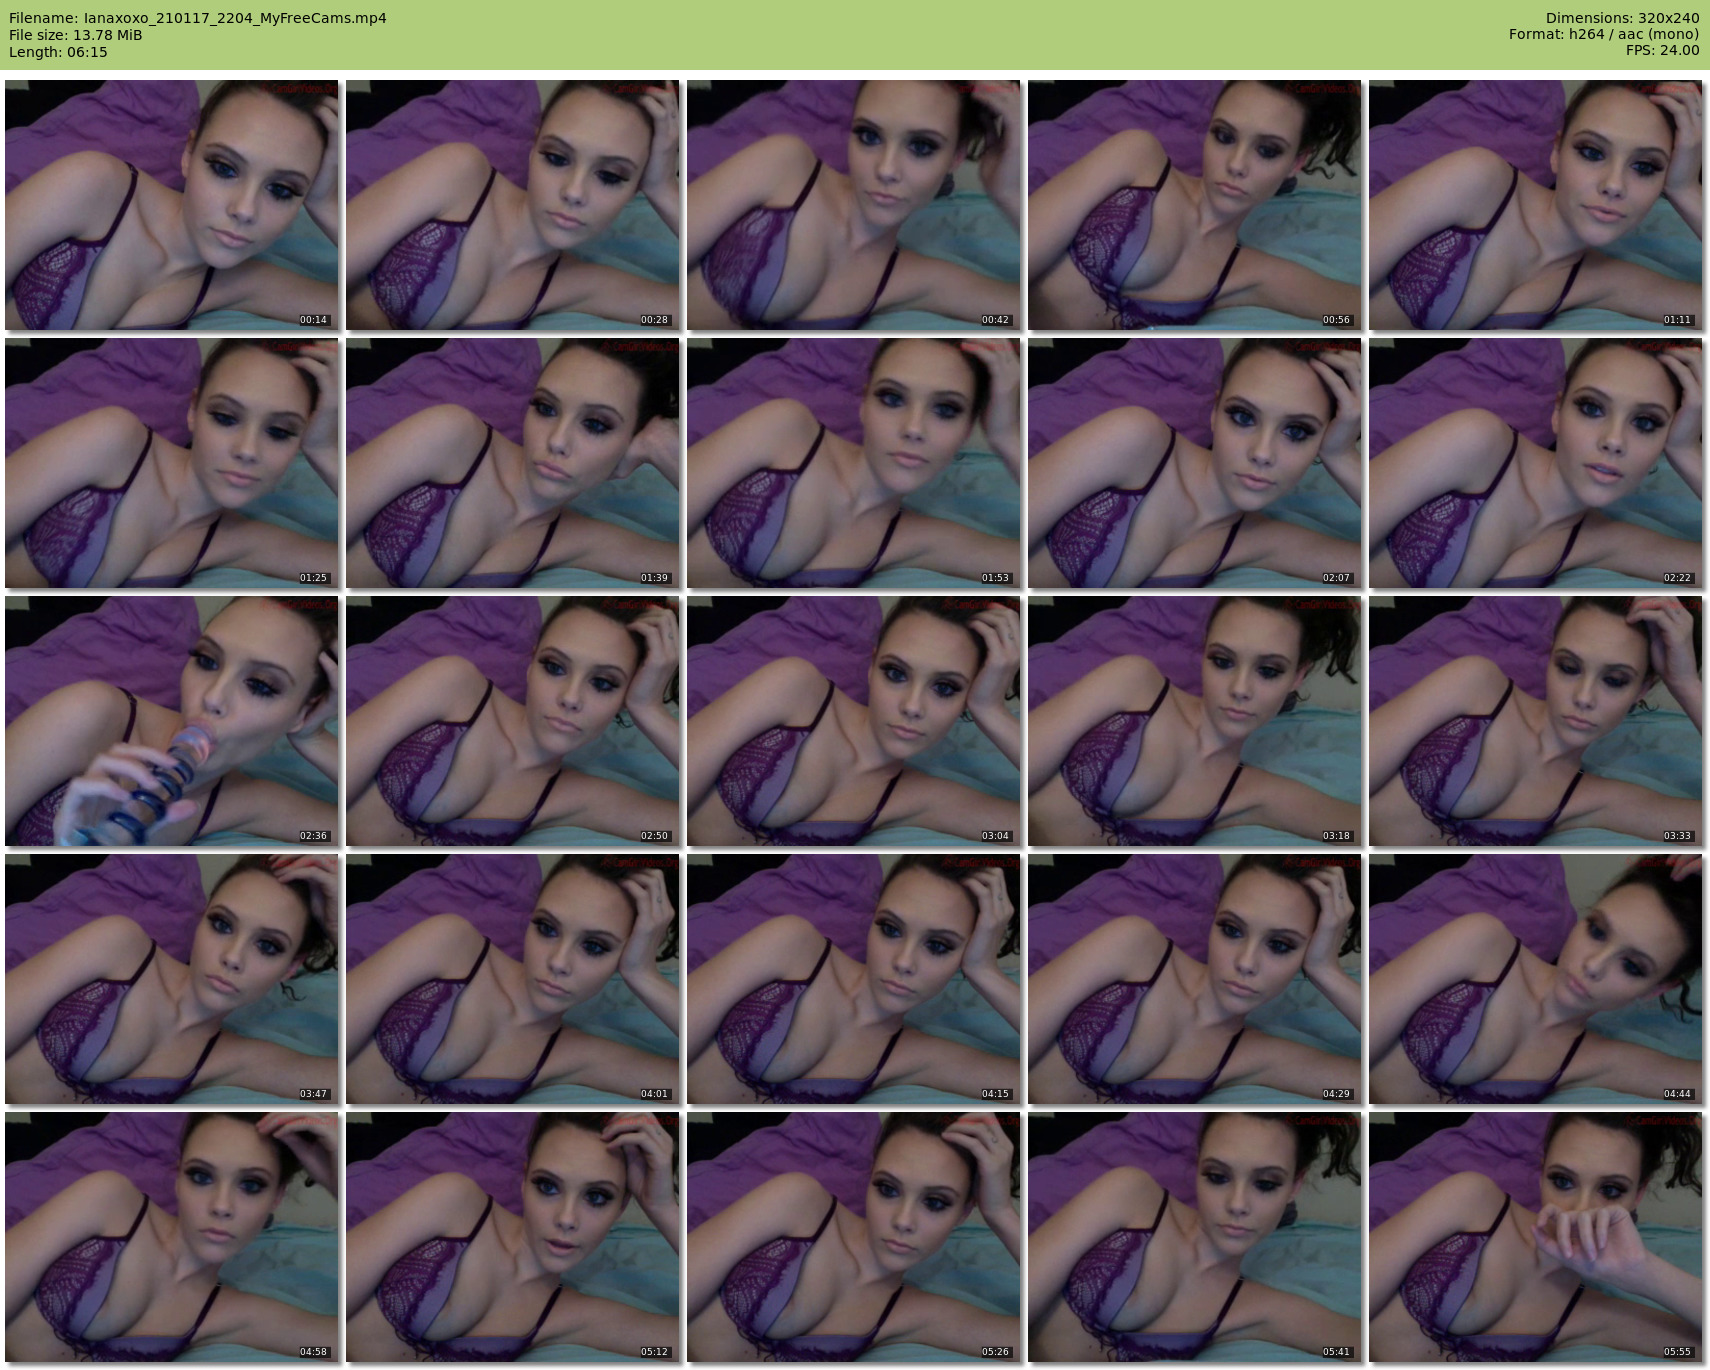Click the thumbnail stamped 05:26
This screenshot has height=1370, width=1710.
coord(853,1237)
